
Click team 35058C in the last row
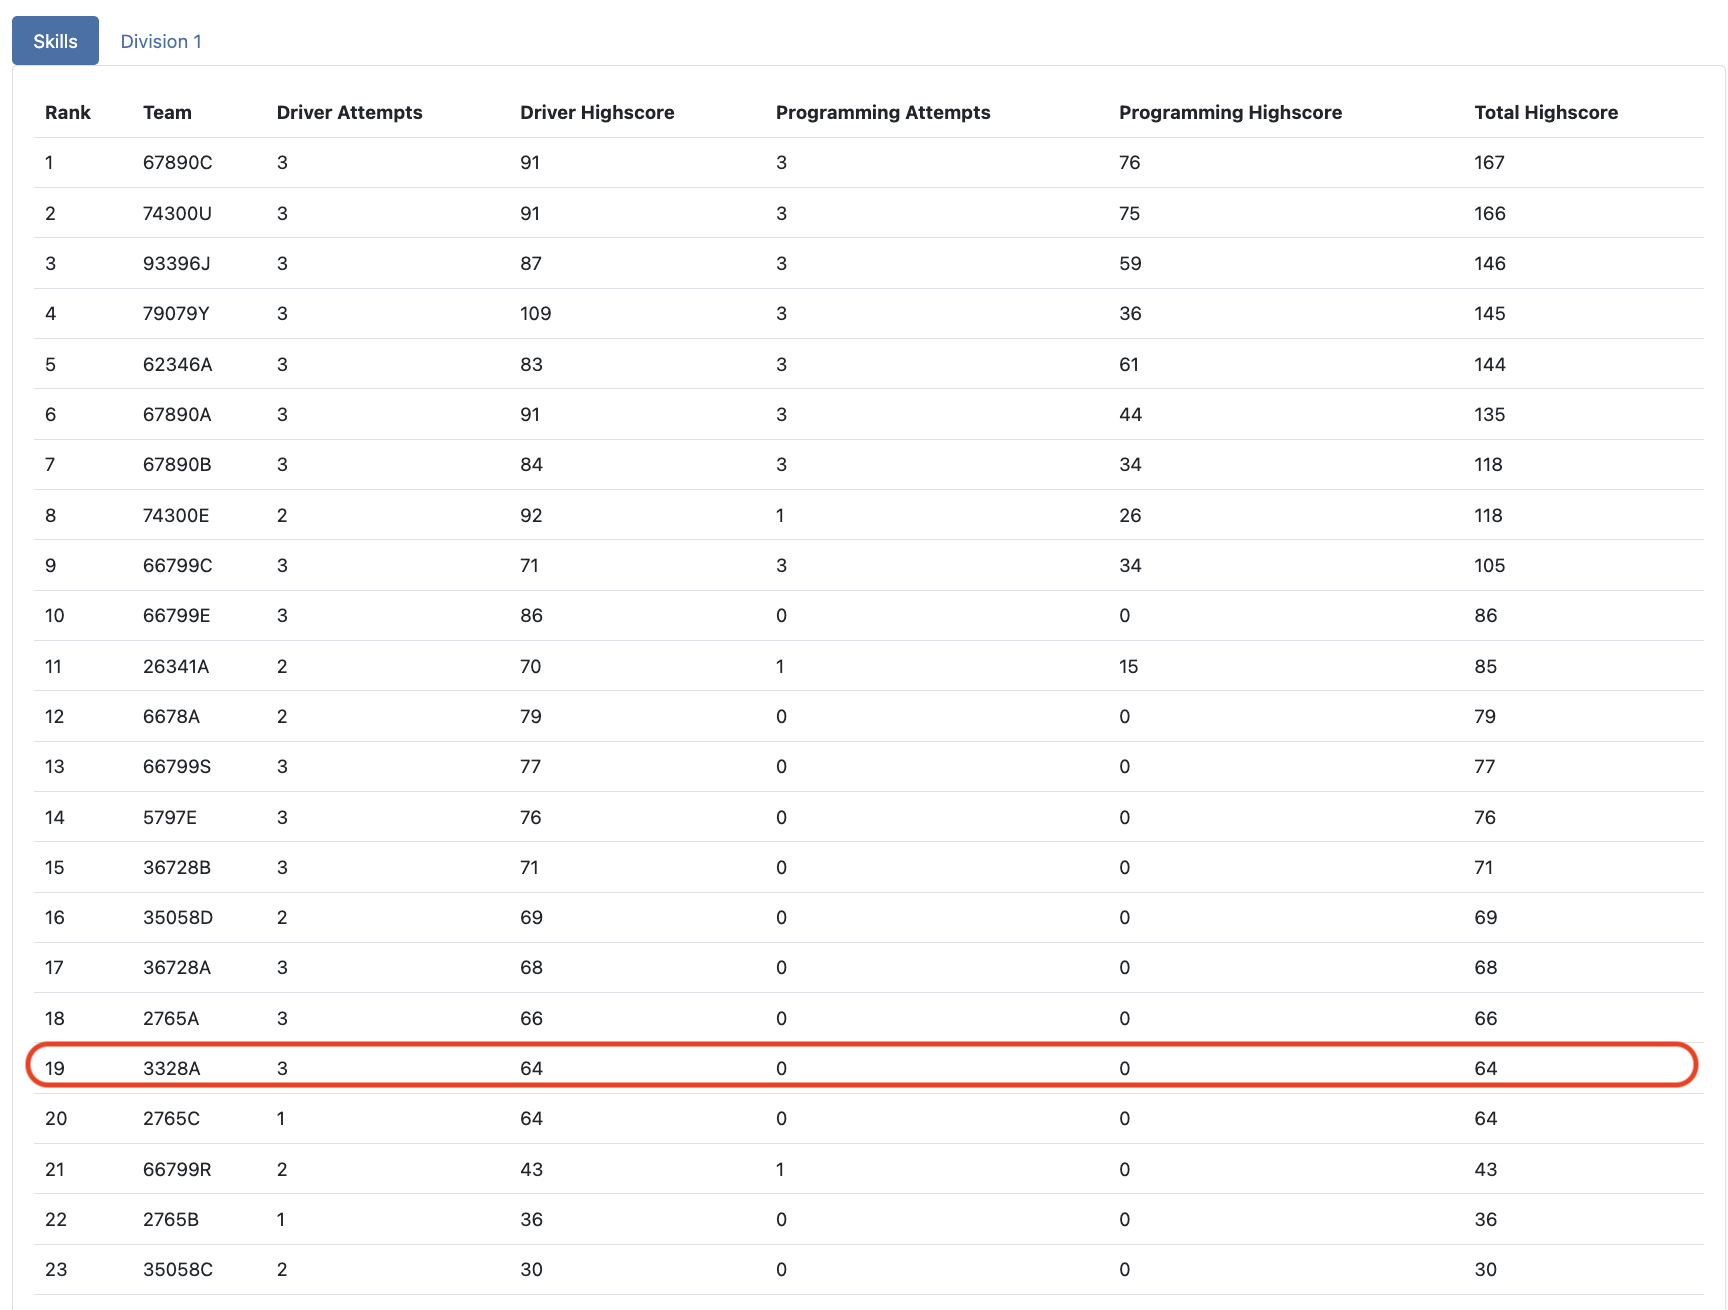(x=177, y=1270)
